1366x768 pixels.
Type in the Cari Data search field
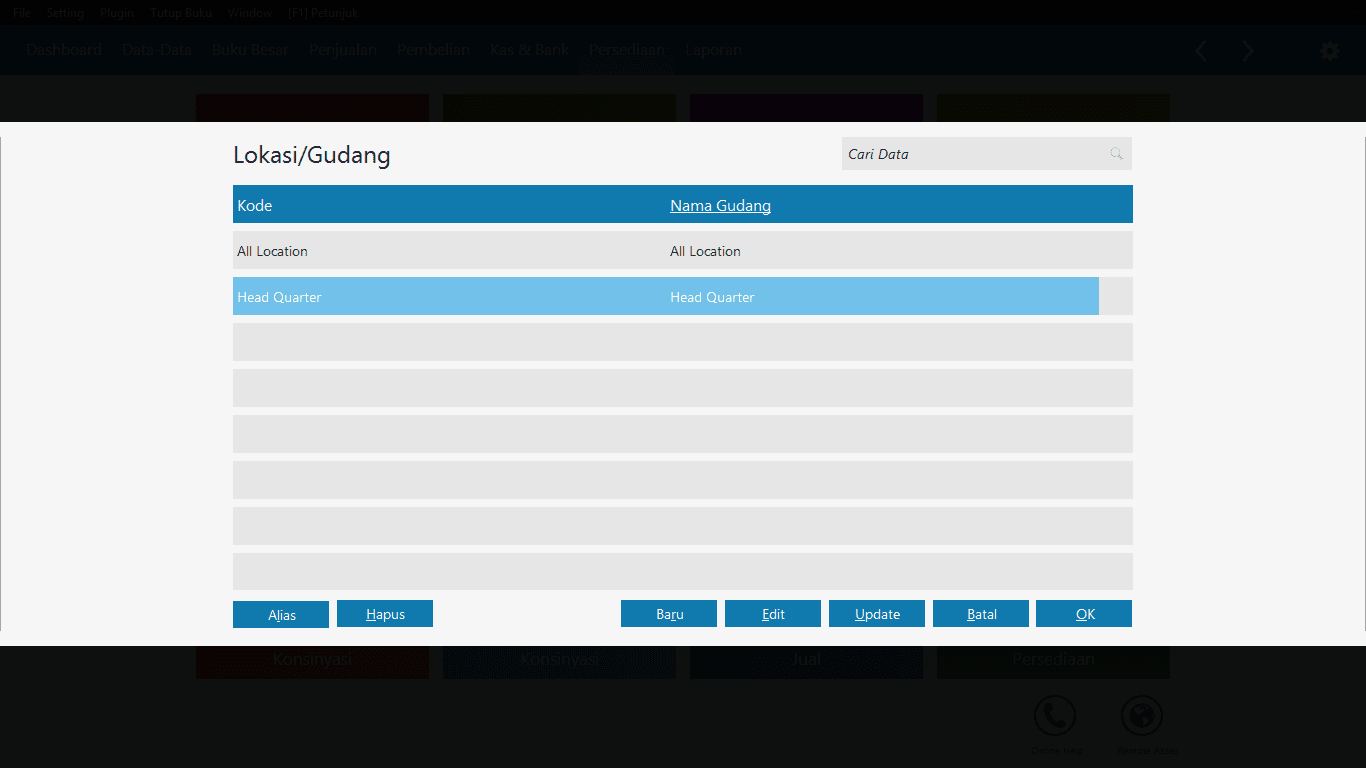tap(970, 154)
